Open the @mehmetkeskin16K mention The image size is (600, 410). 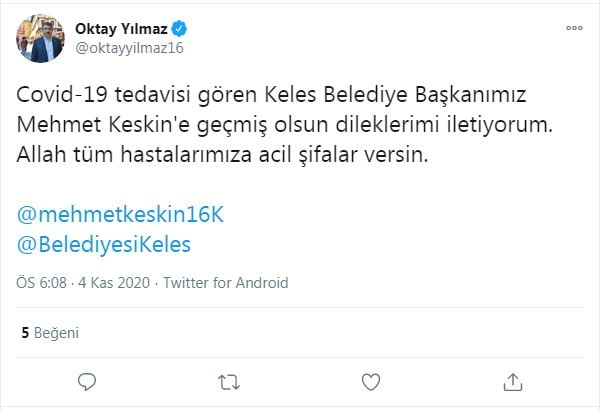[117, 216]
